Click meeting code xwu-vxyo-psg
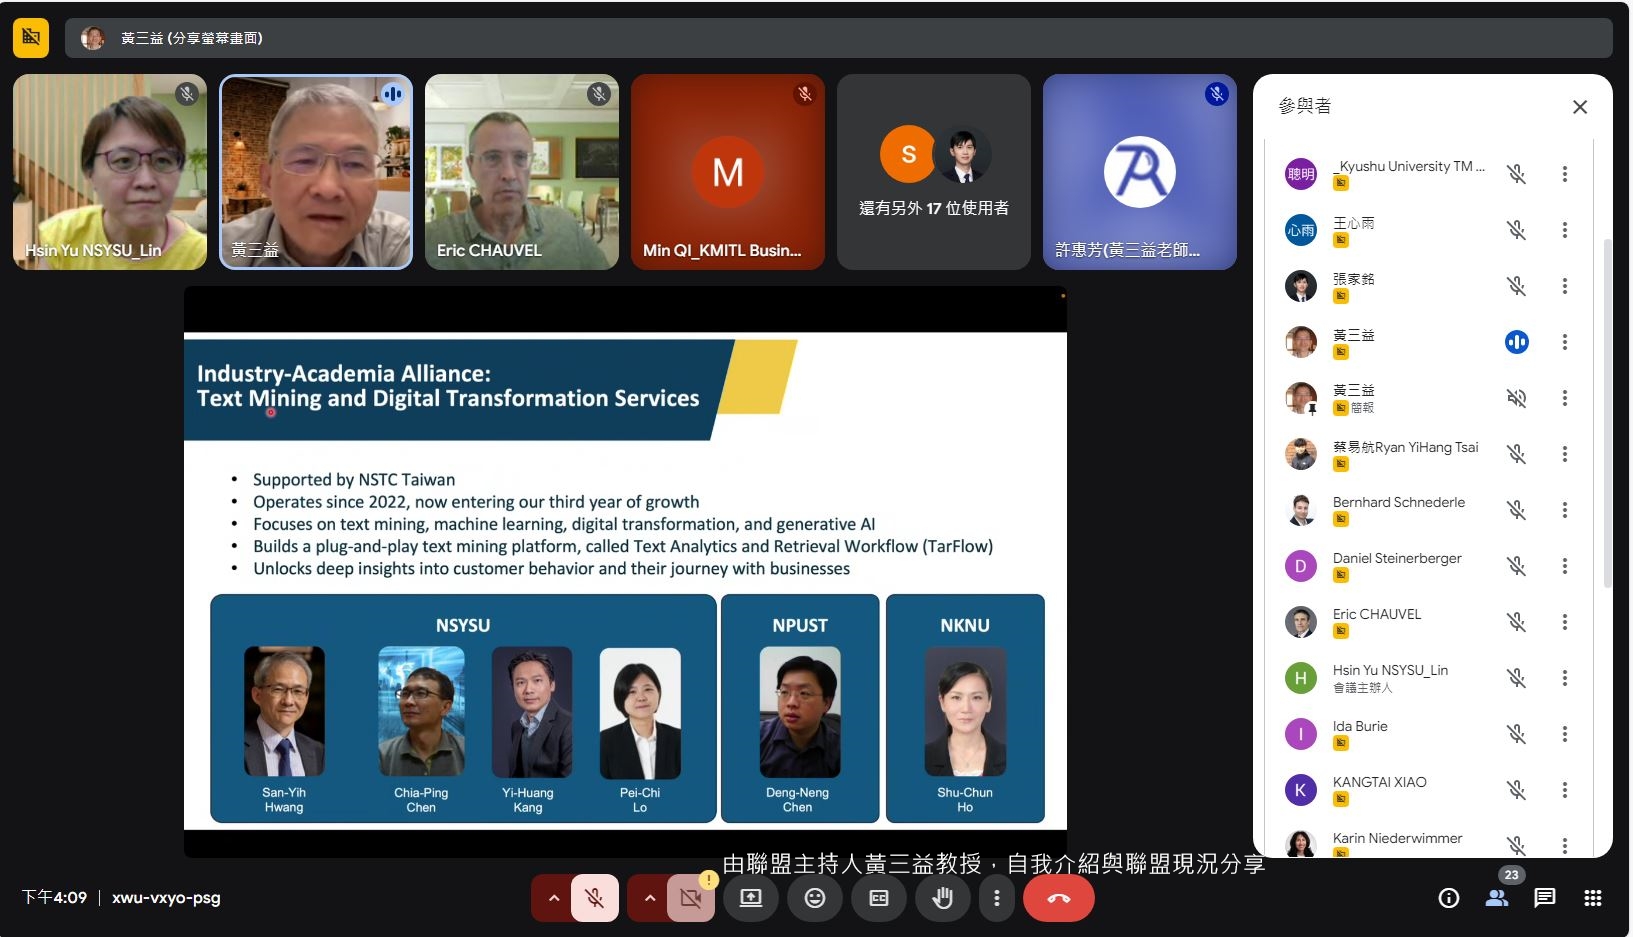This screenshot has width=1633, height=937. click(166, 898)
